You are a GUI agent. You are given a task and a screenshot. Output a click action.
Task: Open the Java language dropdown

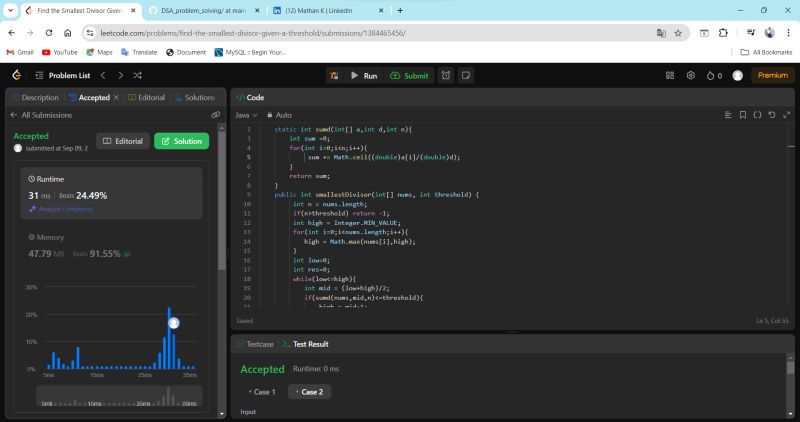coord(245,115)
